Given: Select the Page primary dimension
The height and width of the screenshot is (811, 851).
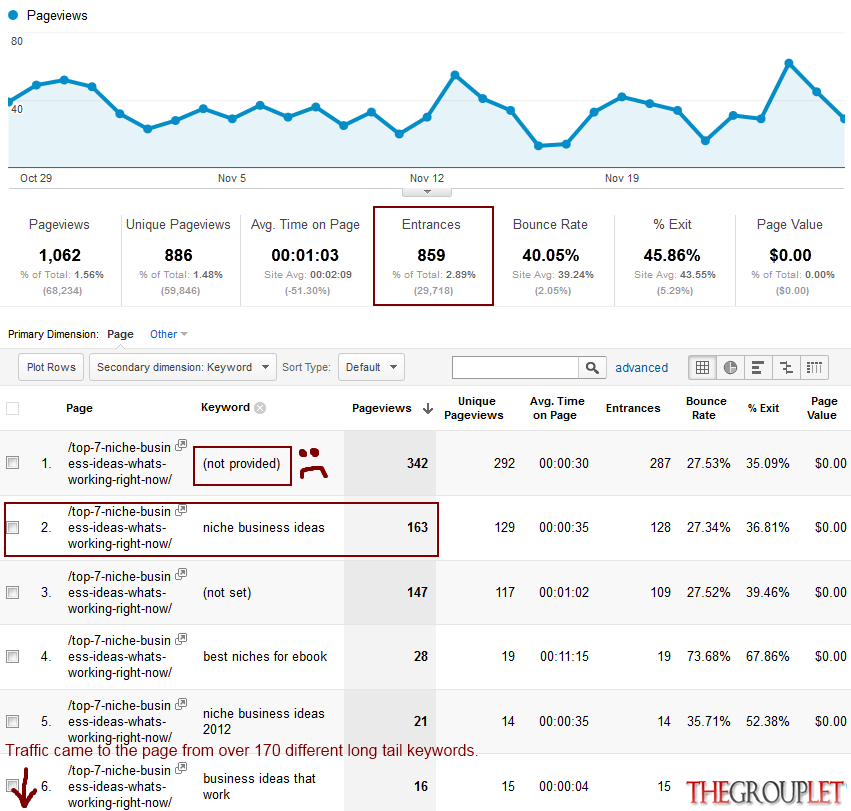Looking at the screenshot, I should (120, 334).
